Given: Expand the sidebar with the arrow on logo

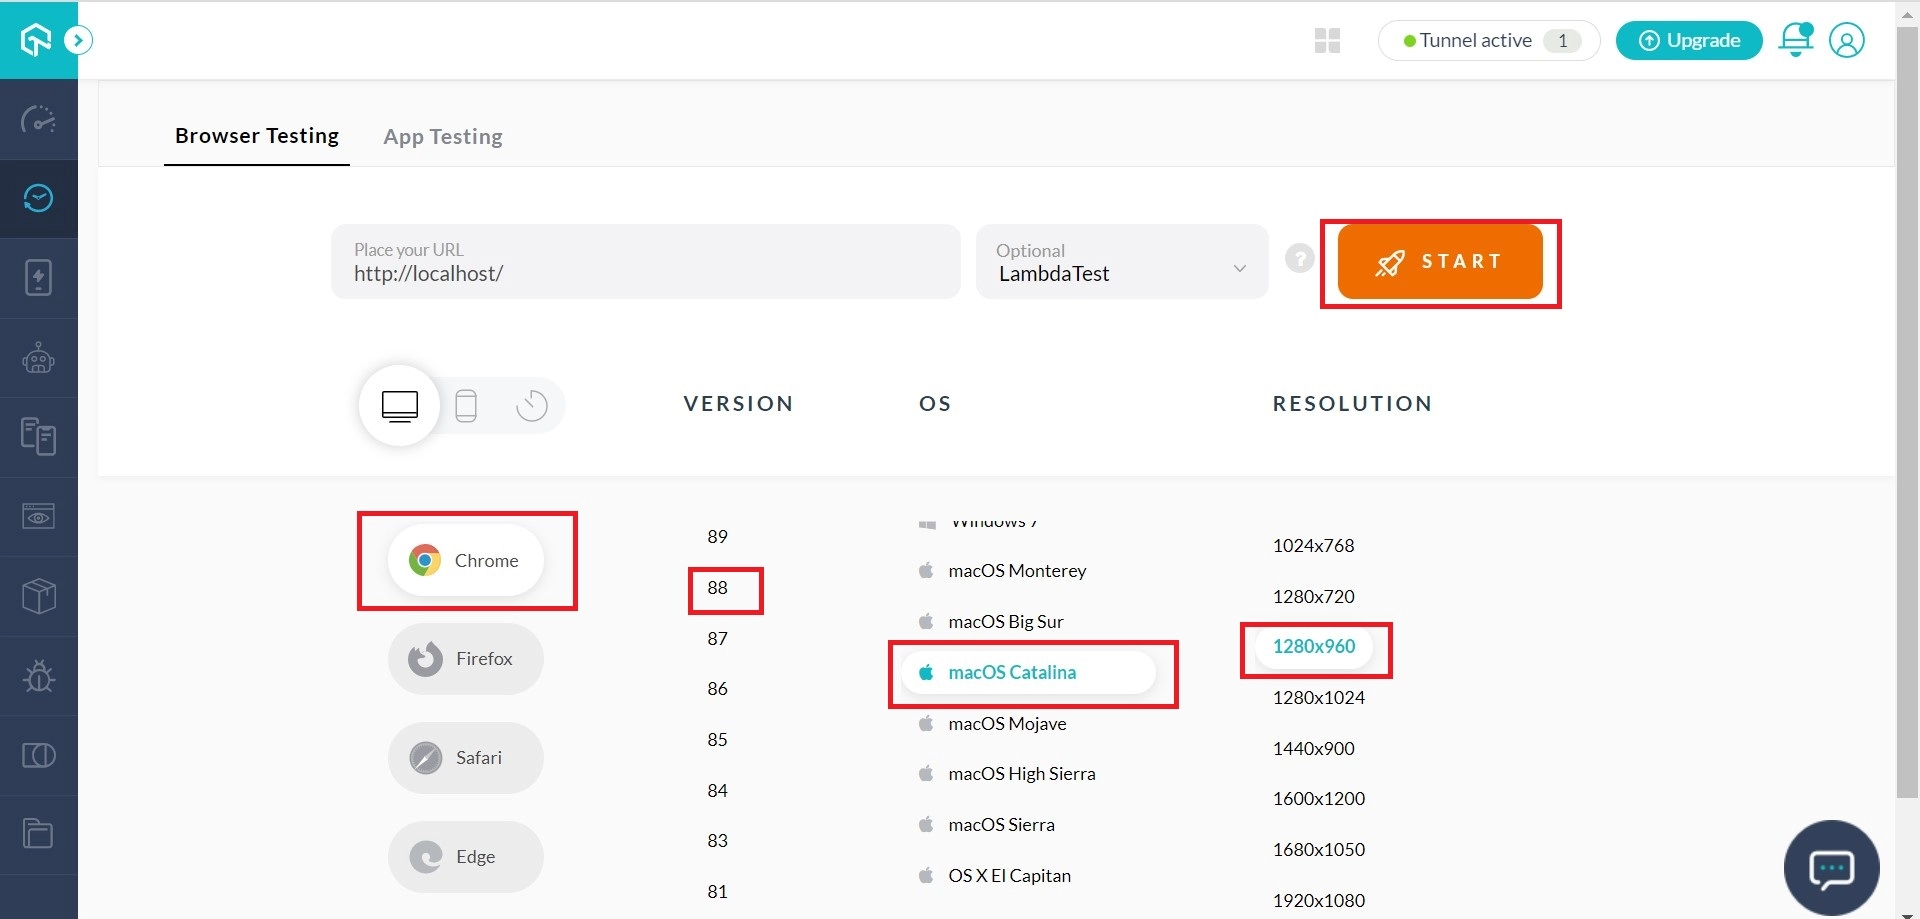Looking at the screenshot, I should click(x=78, y=40).
